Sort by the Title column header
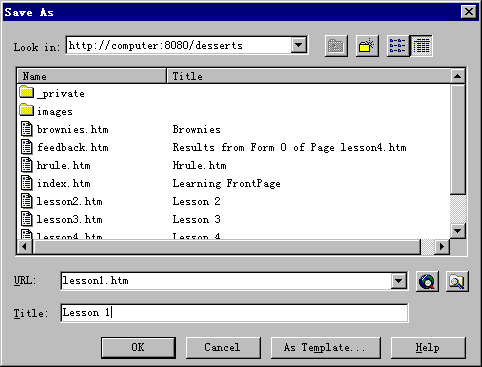 (309, 76)
